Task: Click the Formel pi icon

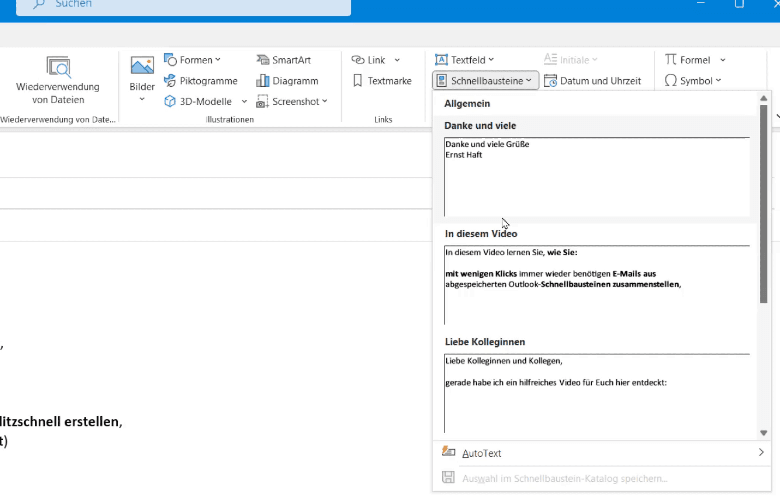Action: pos(671,60)
